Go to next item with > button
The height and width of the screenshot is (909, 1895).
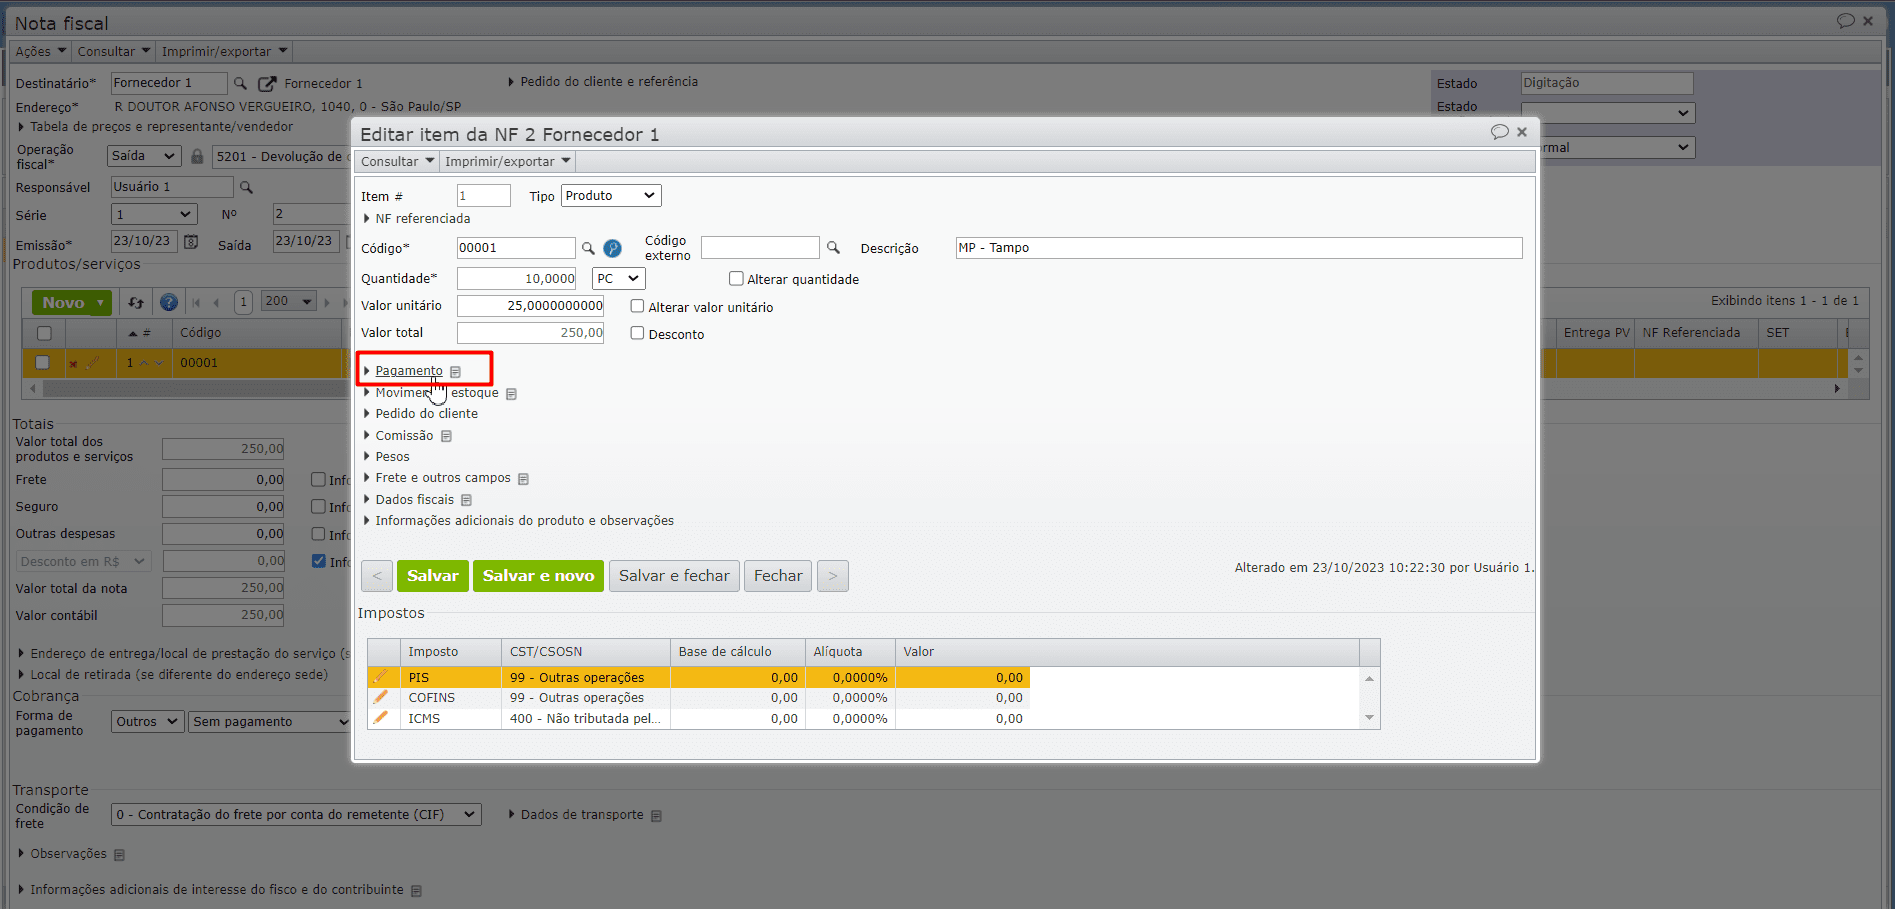tap(833, 576)
